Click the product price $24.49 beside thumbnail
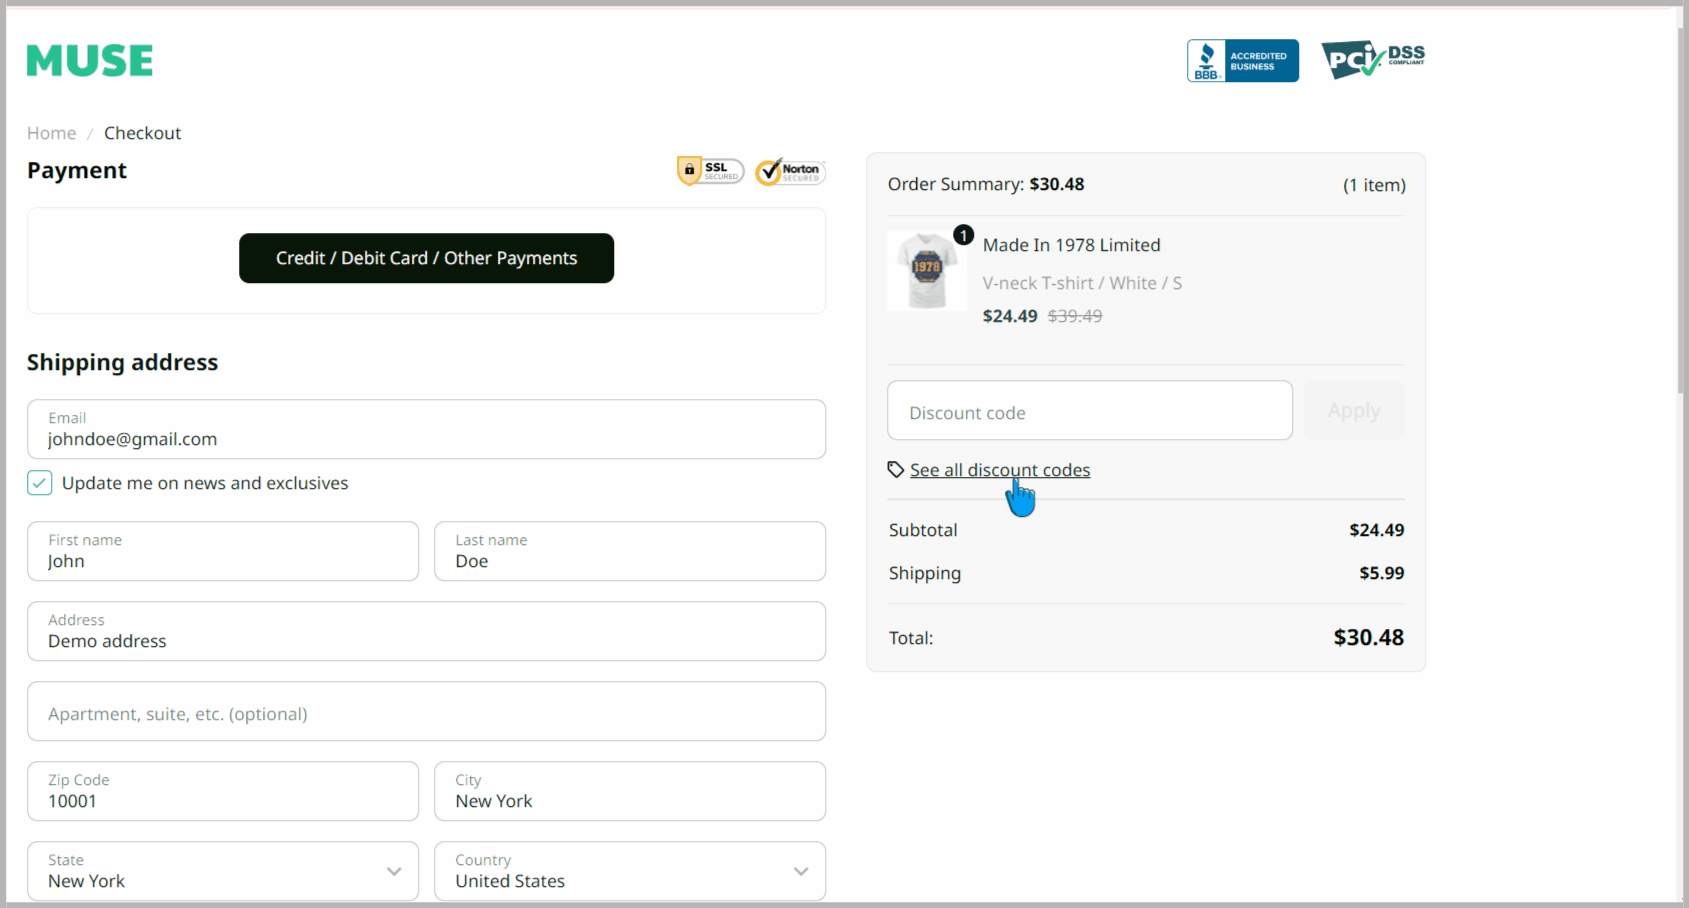The image size is (1689, 908). tap(1010, 316)
